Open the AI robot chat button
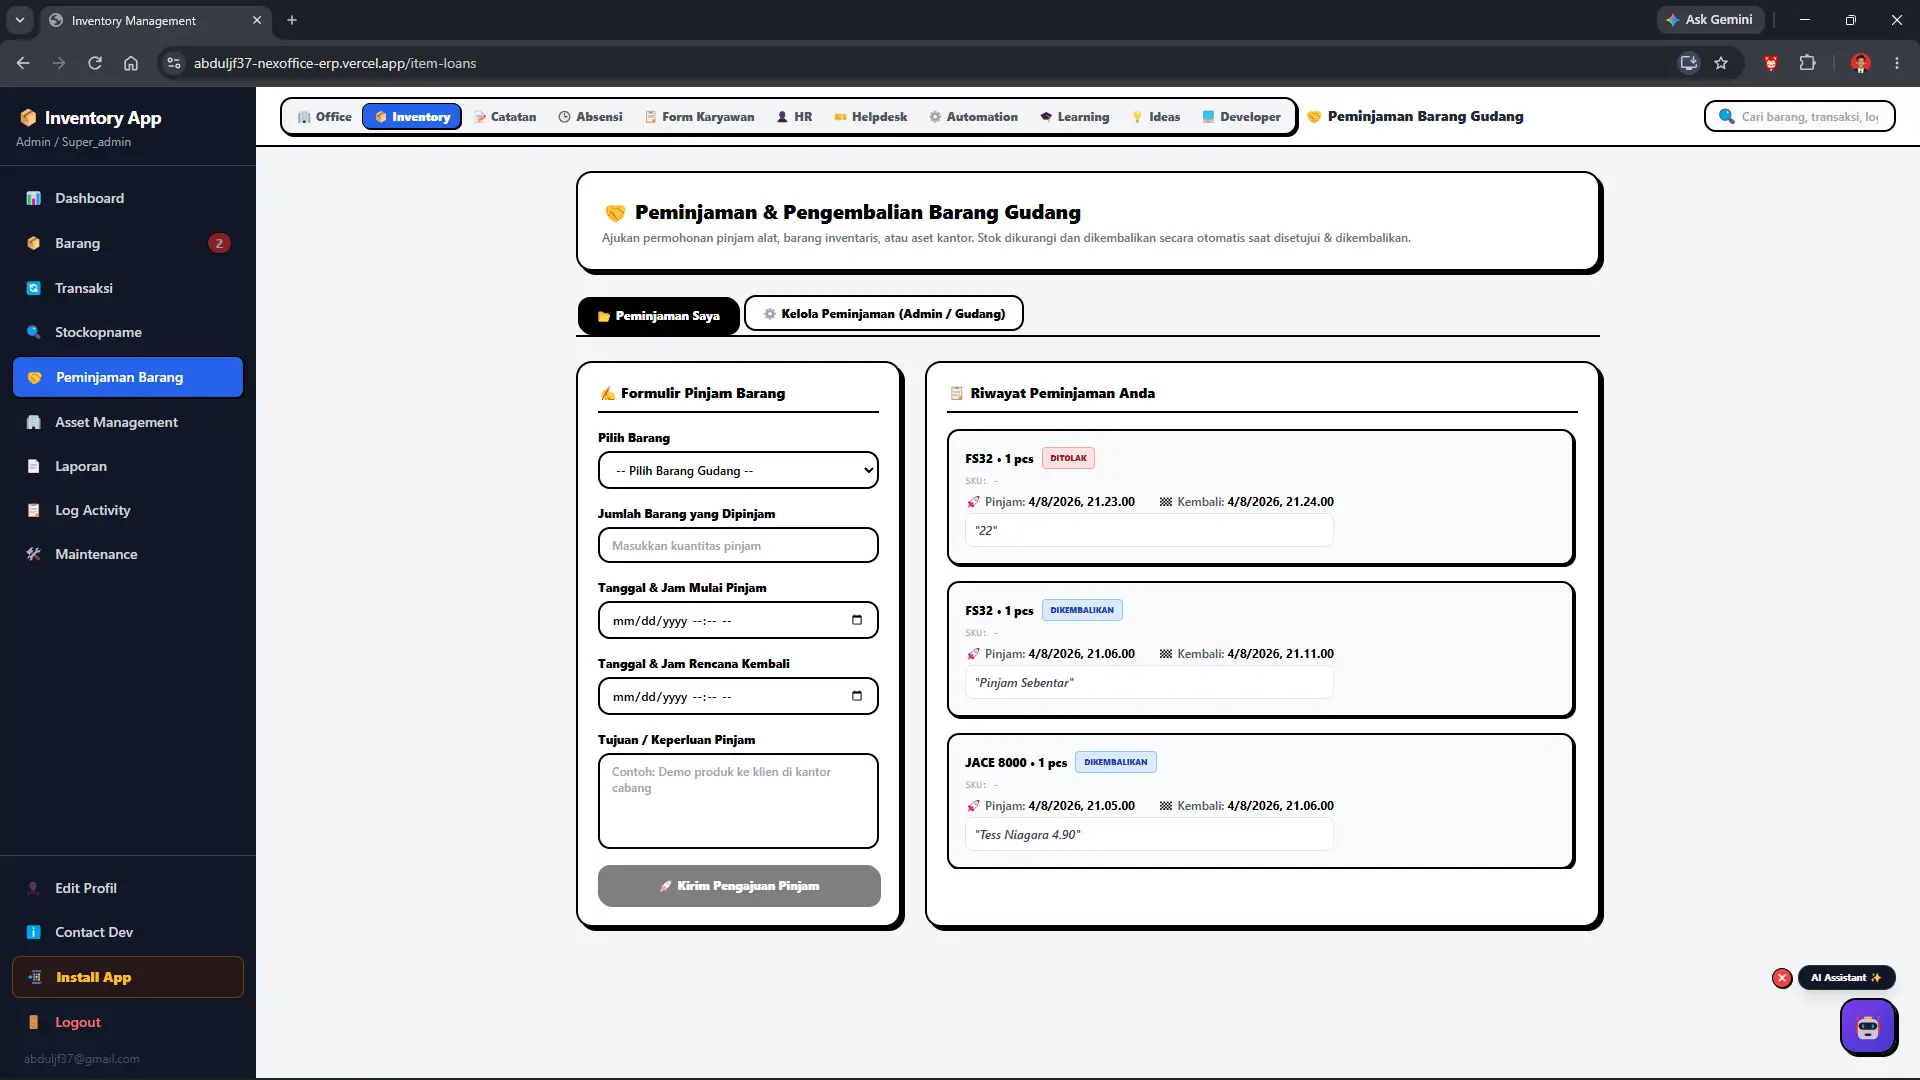Viewport: 1920px width, 1080px height. (1868, 1026)
